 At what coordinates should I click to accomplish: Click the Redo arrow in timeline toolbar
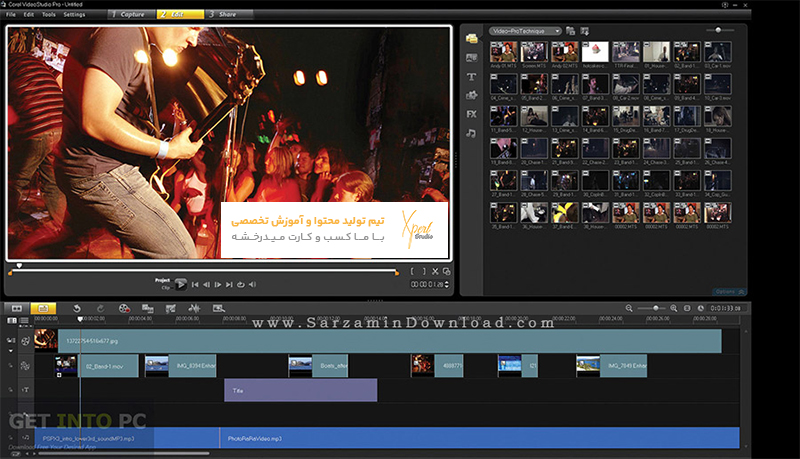101,308
